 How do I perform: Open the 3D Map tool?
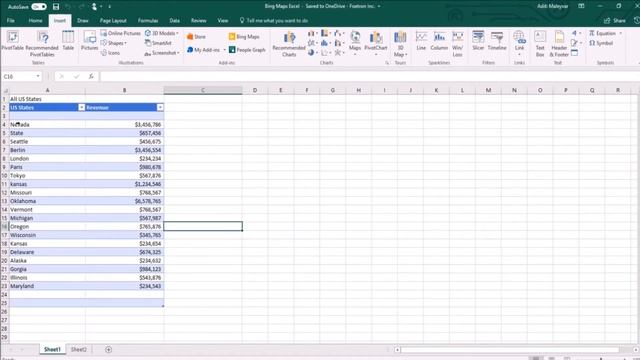pyautogui.click(x=400, y=43)
